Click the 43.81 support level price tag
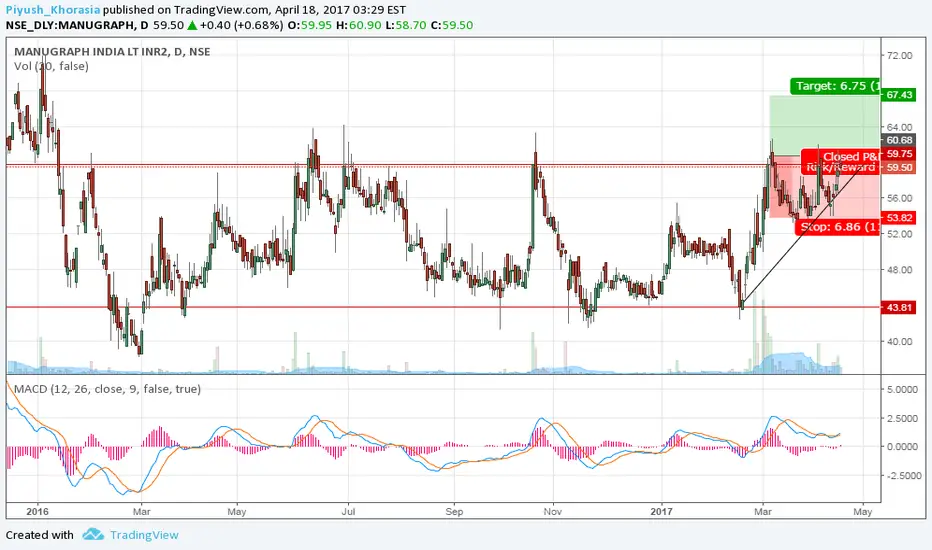Viewport: 932px width, 550px height. [x=899, y=307]
